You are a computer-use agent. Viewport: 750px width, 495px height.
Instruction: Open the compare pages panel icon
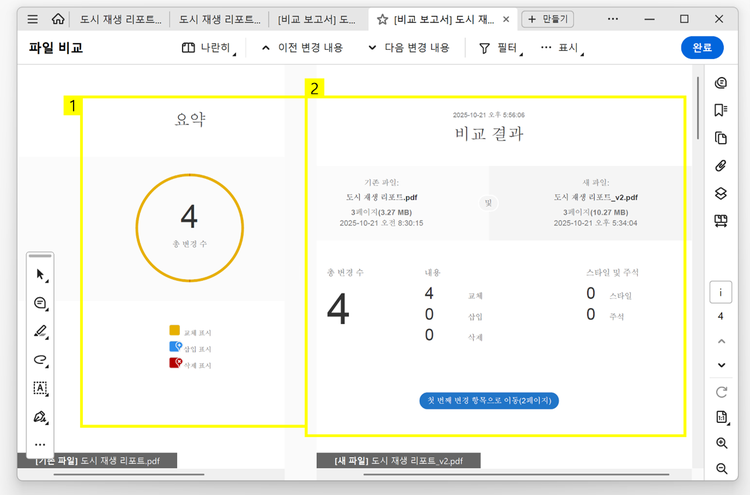pos(721,220)
